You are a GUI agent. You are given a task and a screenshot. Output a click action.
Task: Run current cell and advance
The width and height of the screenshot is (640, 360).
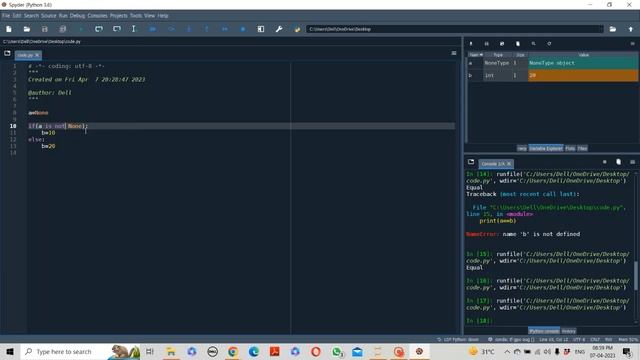117,29
